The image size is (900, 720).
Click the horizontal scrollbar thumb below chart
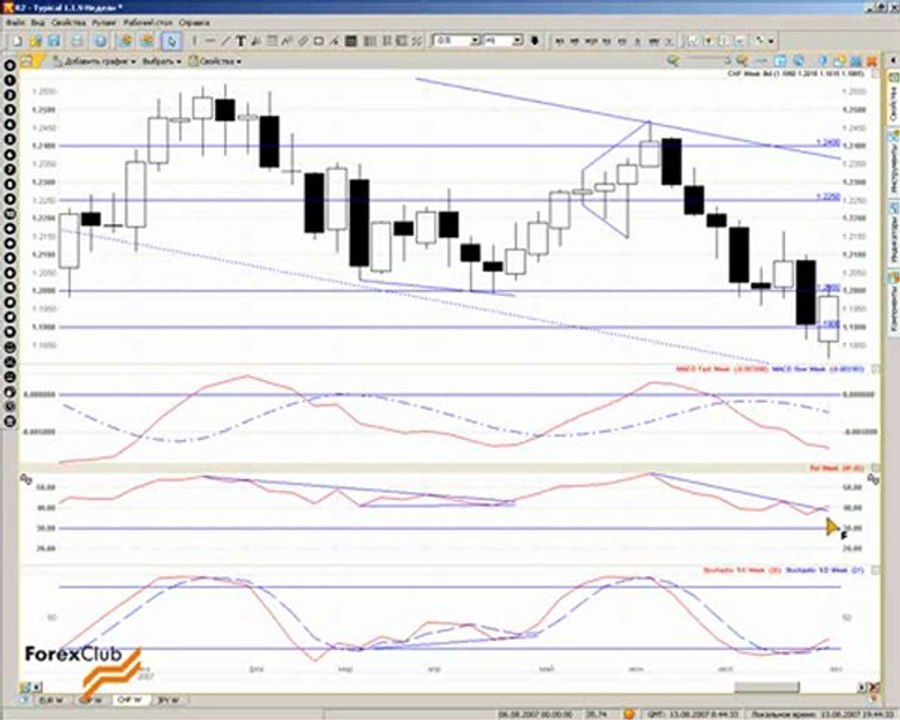click(x=766, y=687)
